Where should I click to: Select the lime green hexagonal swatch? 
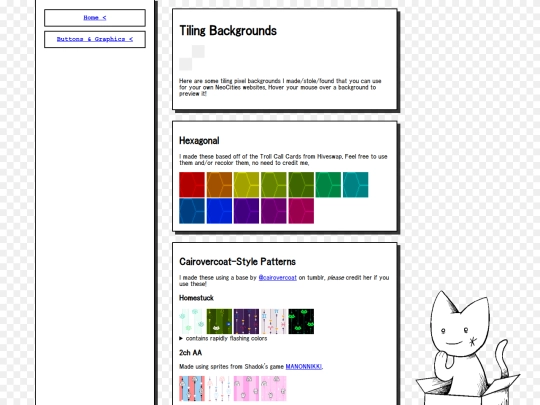point(273,185)
